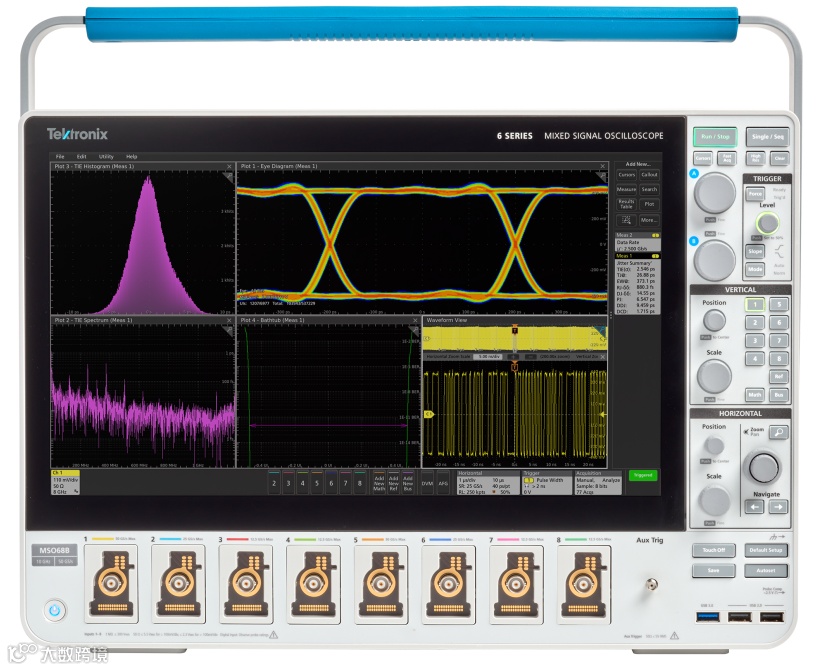Push the Fast Acq front-panel button
This screenshot has width=820, height=670.
tap(727, 158)
